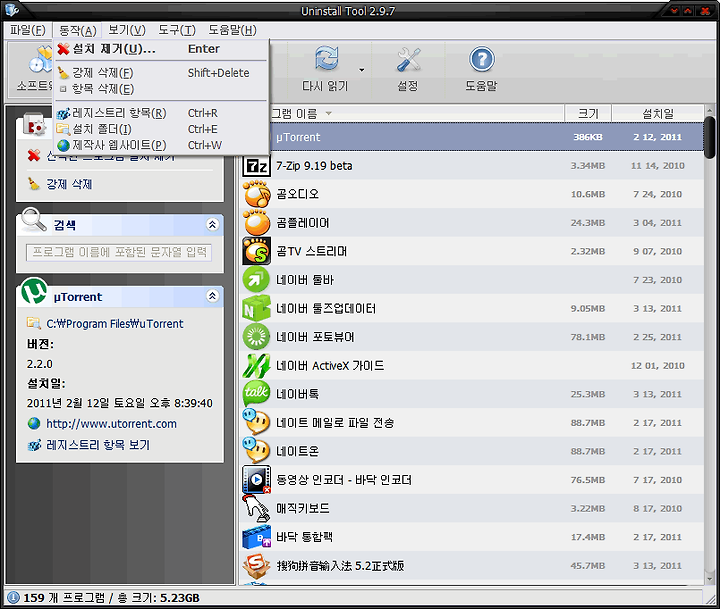Click the 159 개 프로그램 status bar text
The image size is (720, 609).
(64, 598)
